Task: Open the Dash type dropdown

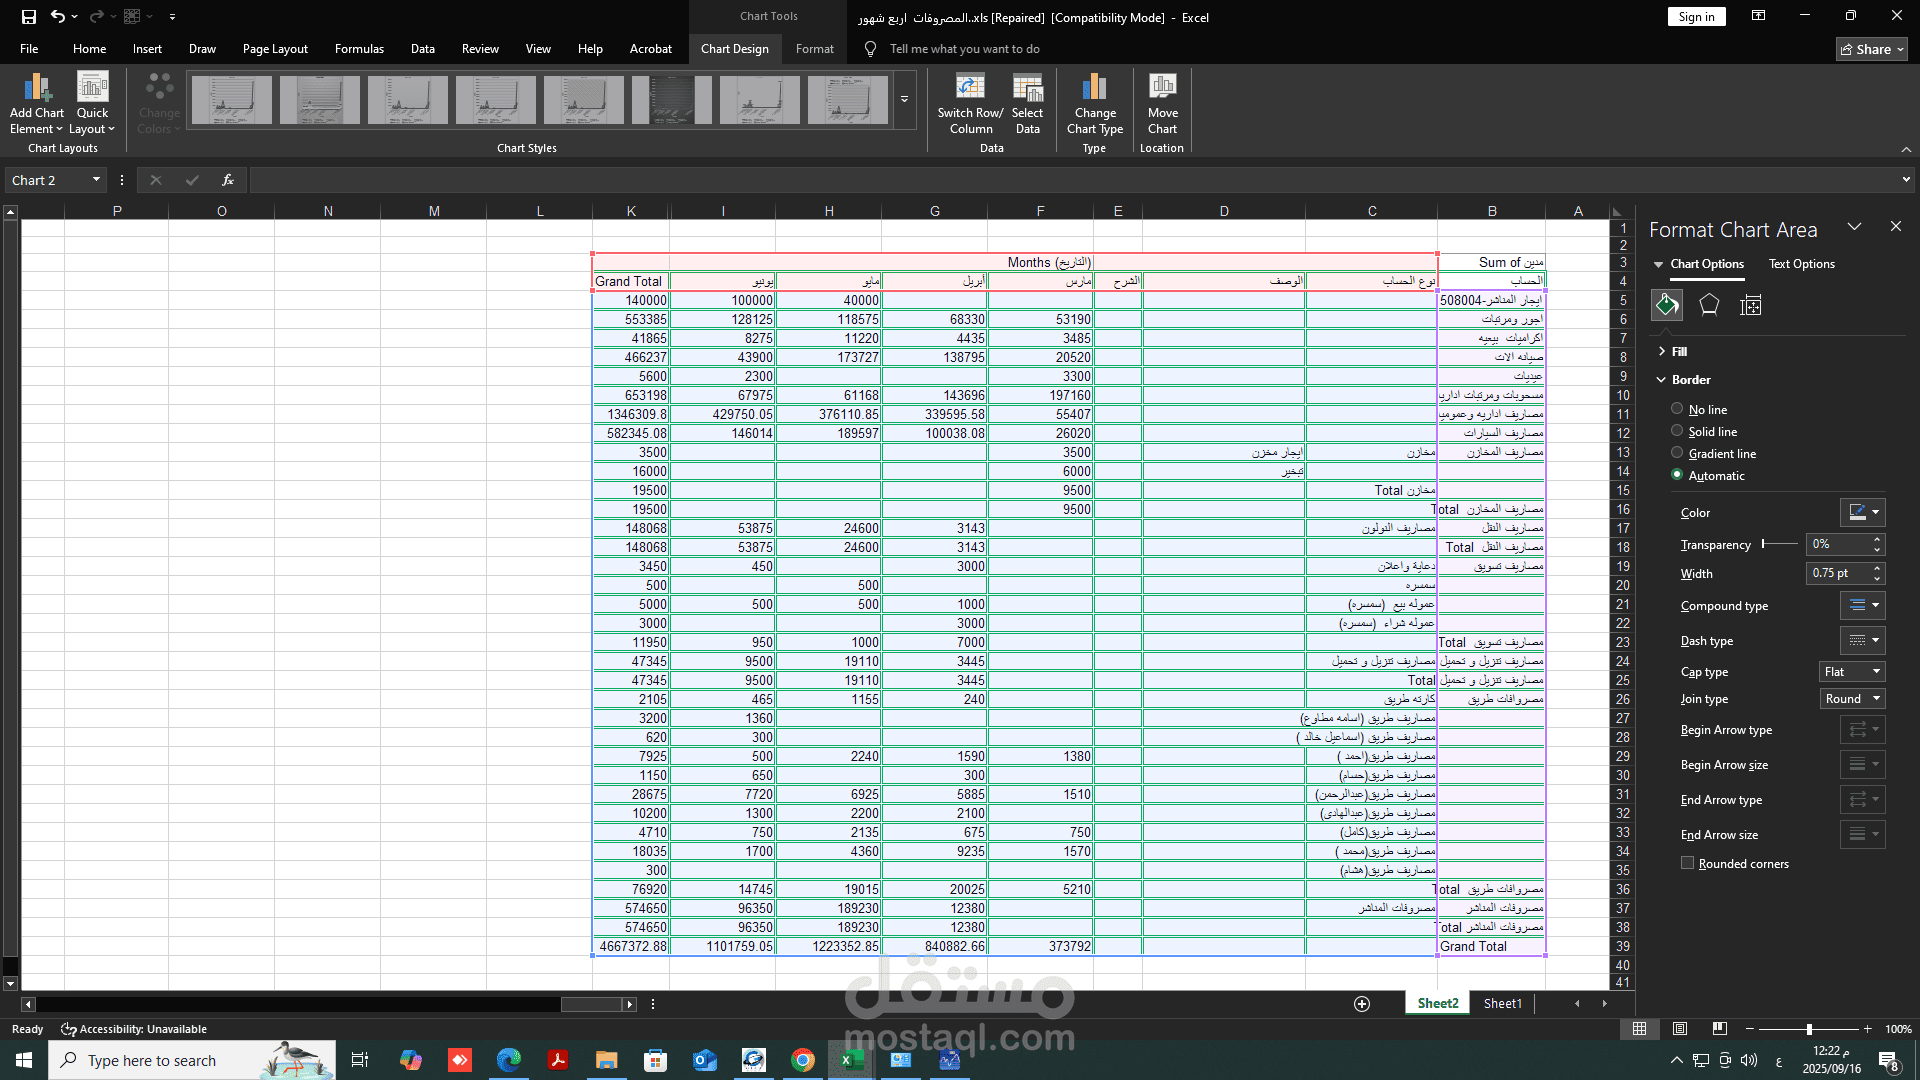Action: [x=1862, y=640]
